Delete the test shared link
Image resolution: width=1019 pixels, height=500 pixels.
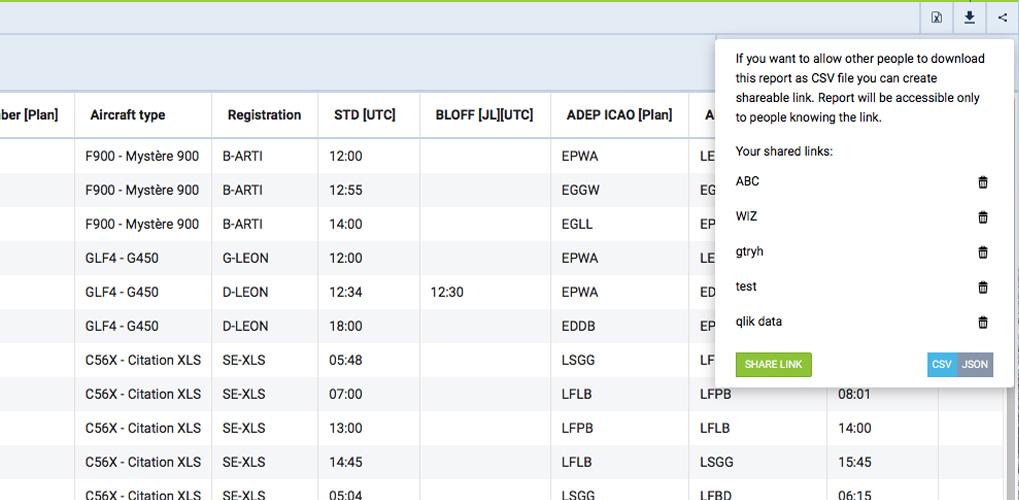pyautogui.click(x=983, y=287)
